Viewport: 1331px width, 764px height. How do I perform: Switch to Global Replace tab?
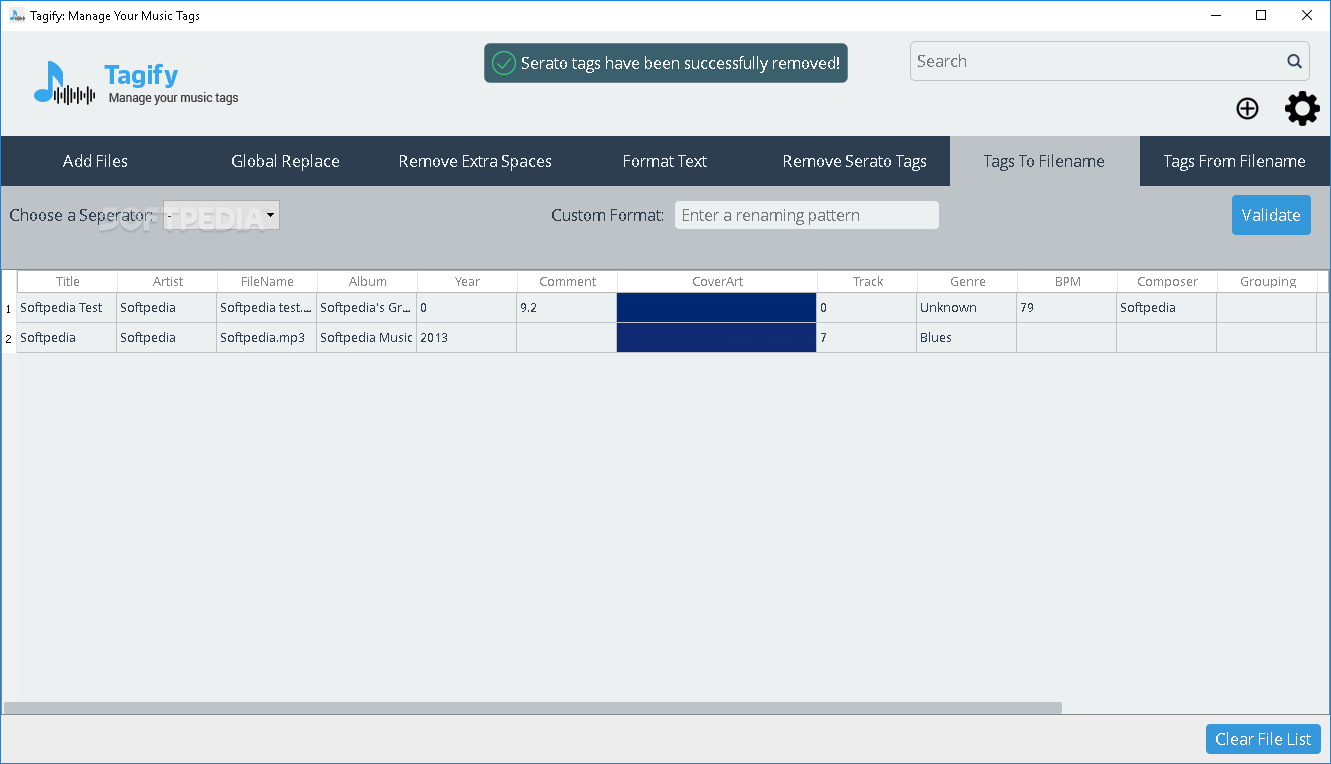(285, 161)
